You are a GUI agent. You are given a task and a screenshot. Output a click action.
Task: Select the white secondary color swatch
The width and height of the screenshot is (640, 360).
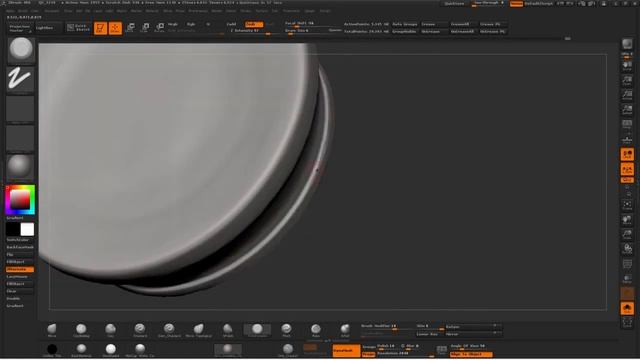(x=27, y=229)
